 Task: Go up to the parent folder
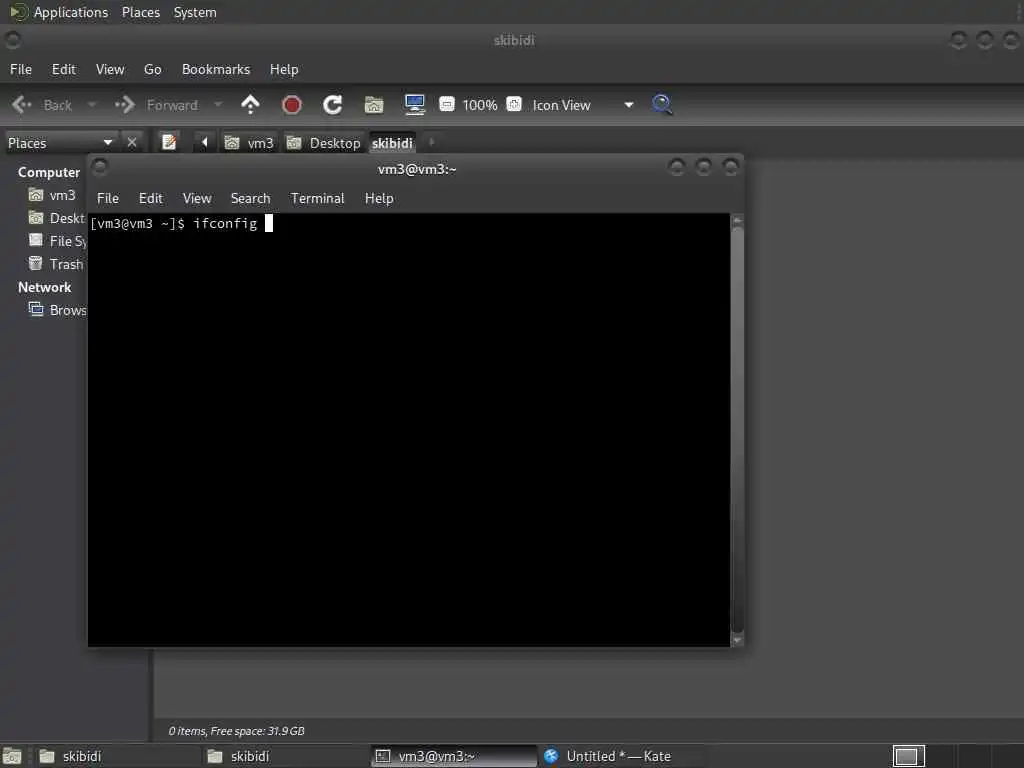coord(250,104)
